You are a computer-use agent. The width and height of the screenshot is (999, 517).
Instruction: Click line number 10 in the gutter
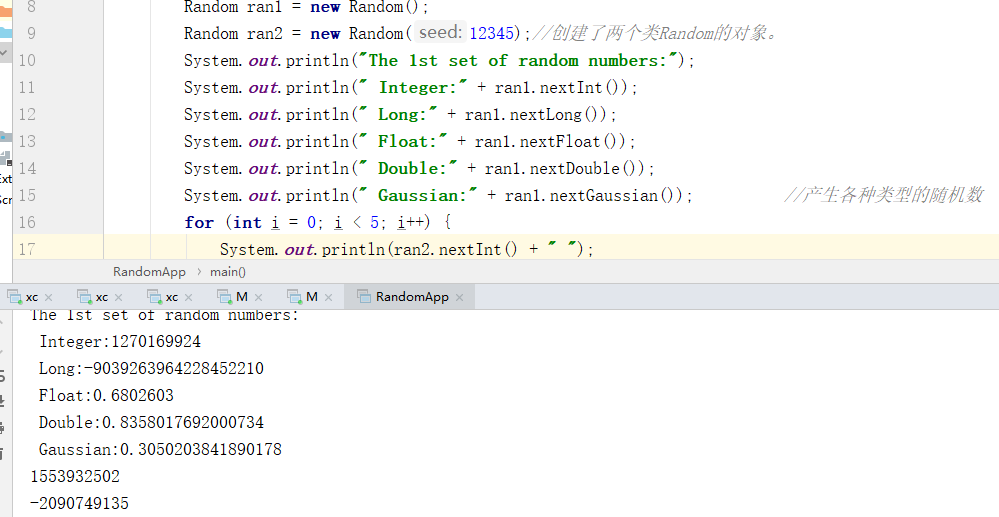click(27, 61)
